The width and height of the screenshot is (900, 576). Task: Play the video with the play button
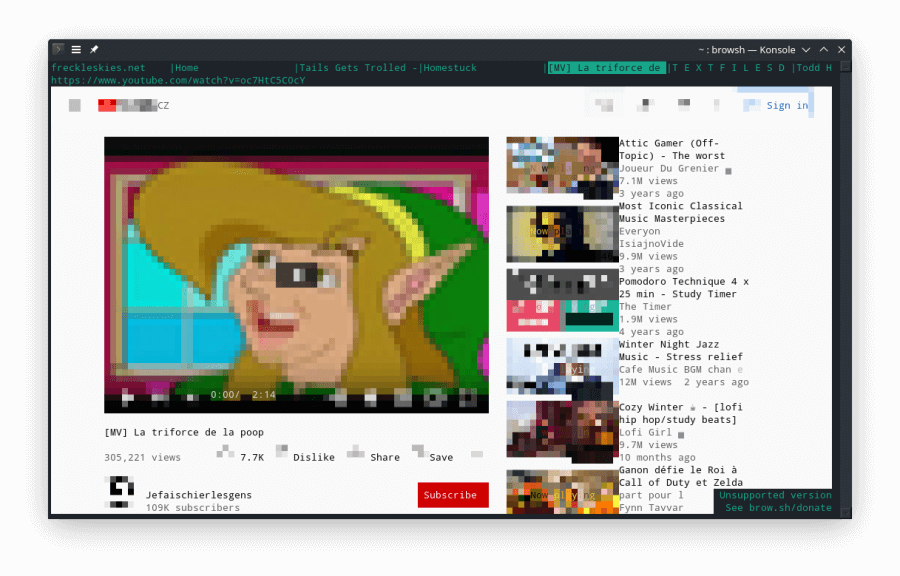[x=127, y=396]
